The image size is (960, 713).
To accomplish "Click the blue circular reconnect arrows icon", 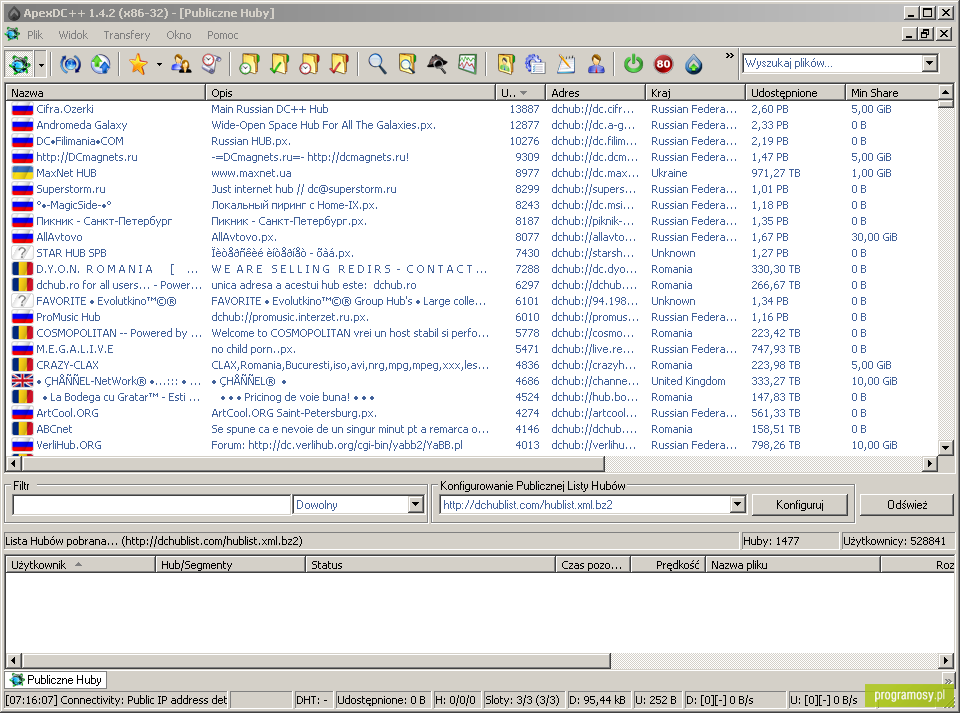I will tap(70, 64).
